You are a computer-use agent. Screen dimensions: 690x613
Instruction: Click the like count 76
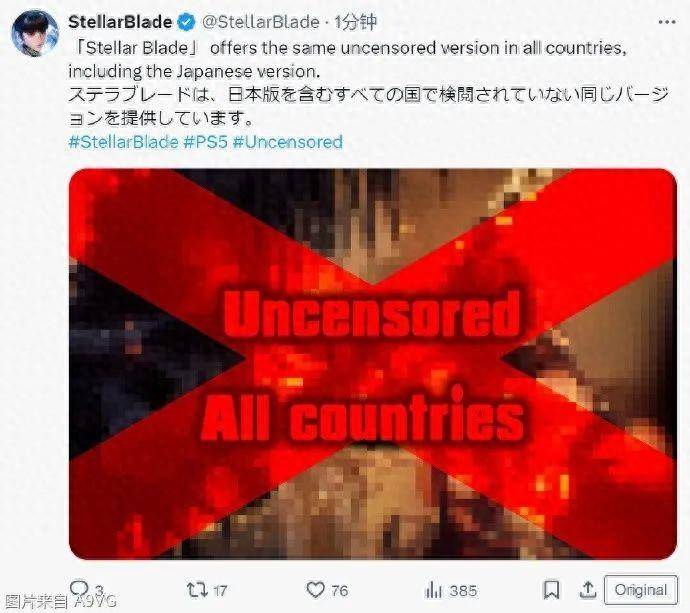point(339,591)
